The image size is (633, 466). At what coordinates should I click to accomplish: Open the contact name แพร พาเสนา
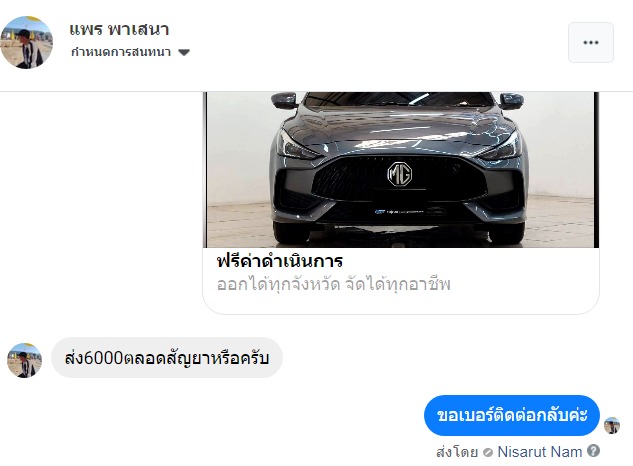(119, 29)
